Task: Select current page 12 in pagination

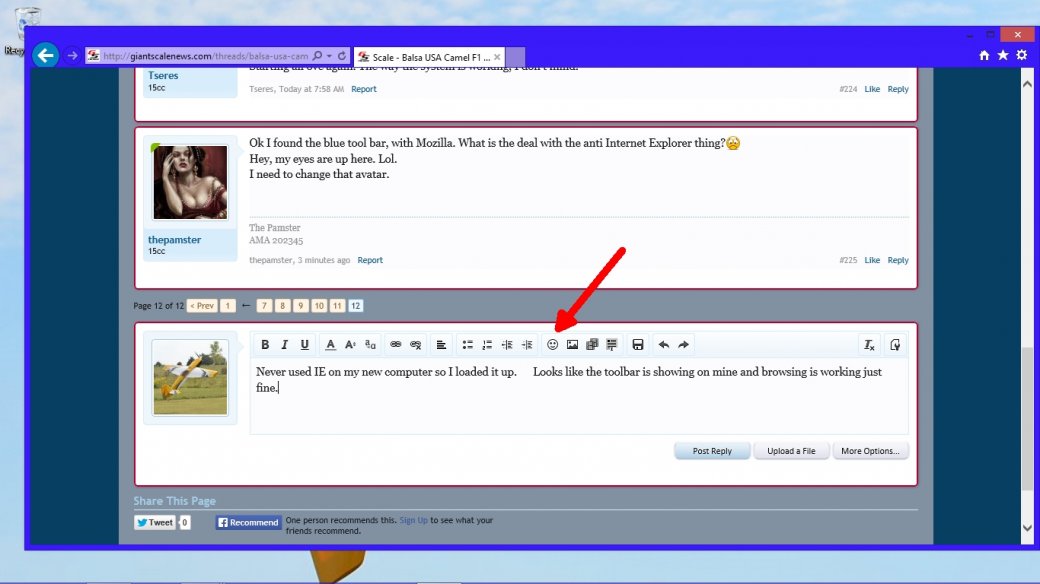Action: coord(356,306)
